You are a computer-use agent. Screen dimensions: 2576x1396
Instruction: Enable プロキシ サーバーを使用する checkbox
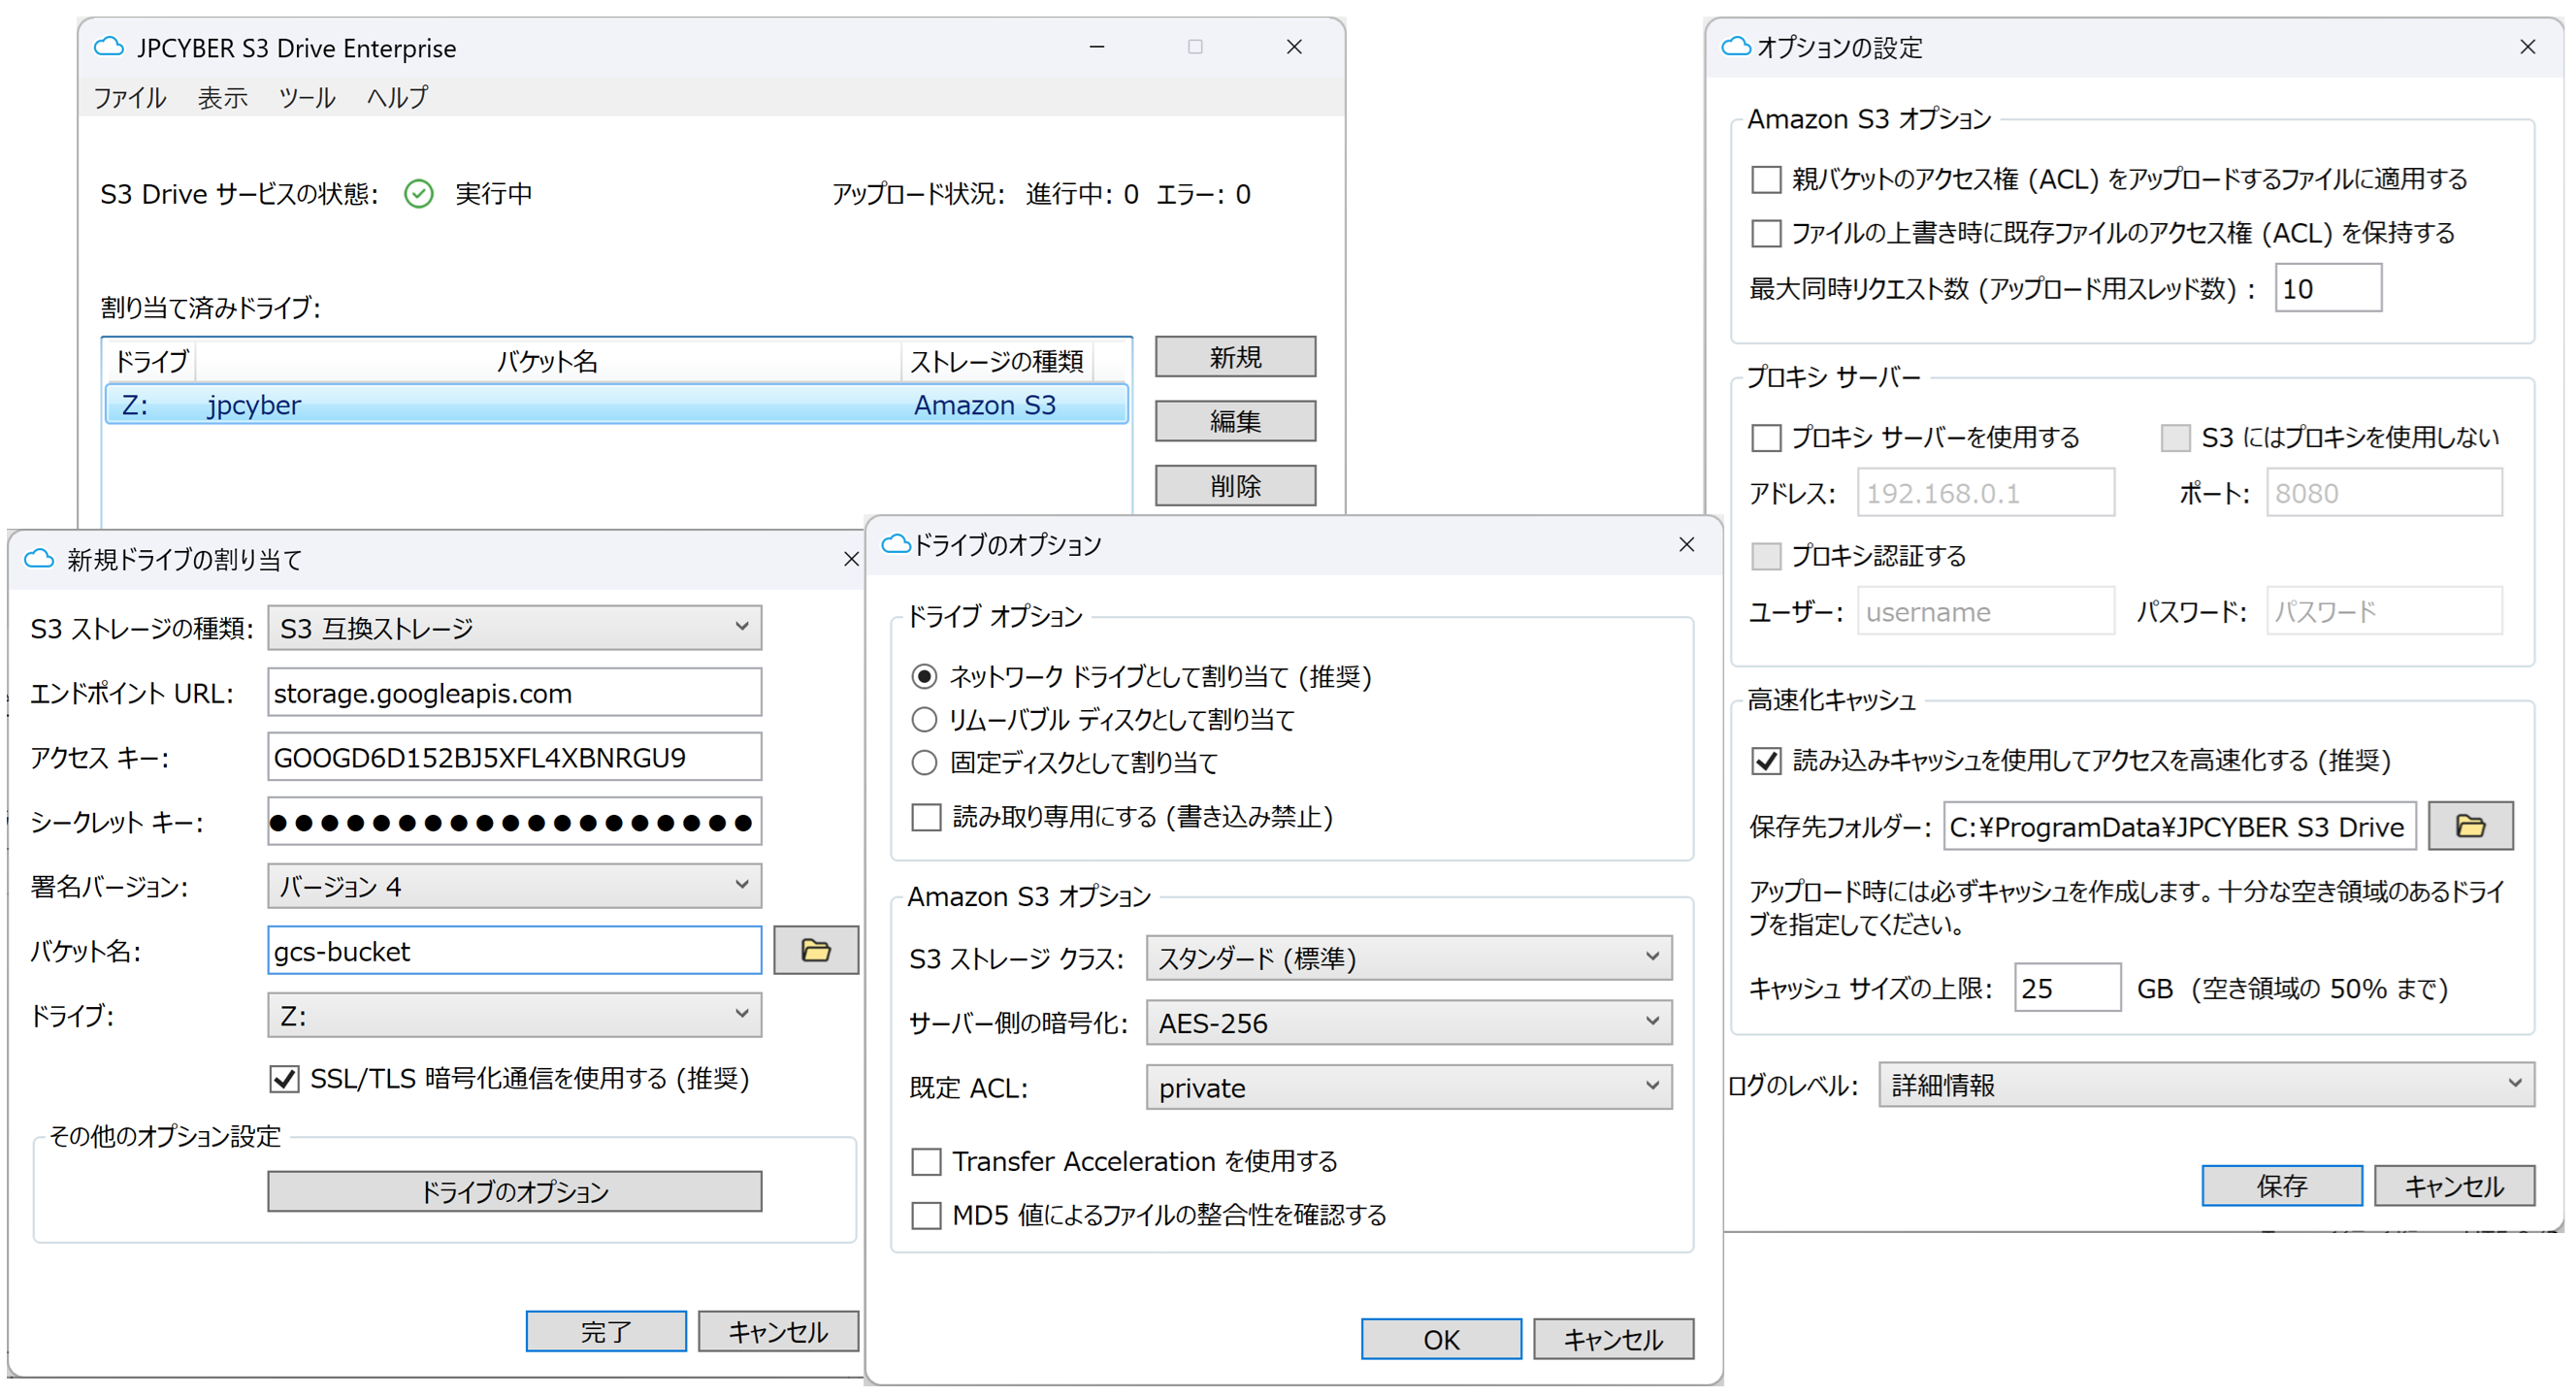click(x=1766, y=438)
